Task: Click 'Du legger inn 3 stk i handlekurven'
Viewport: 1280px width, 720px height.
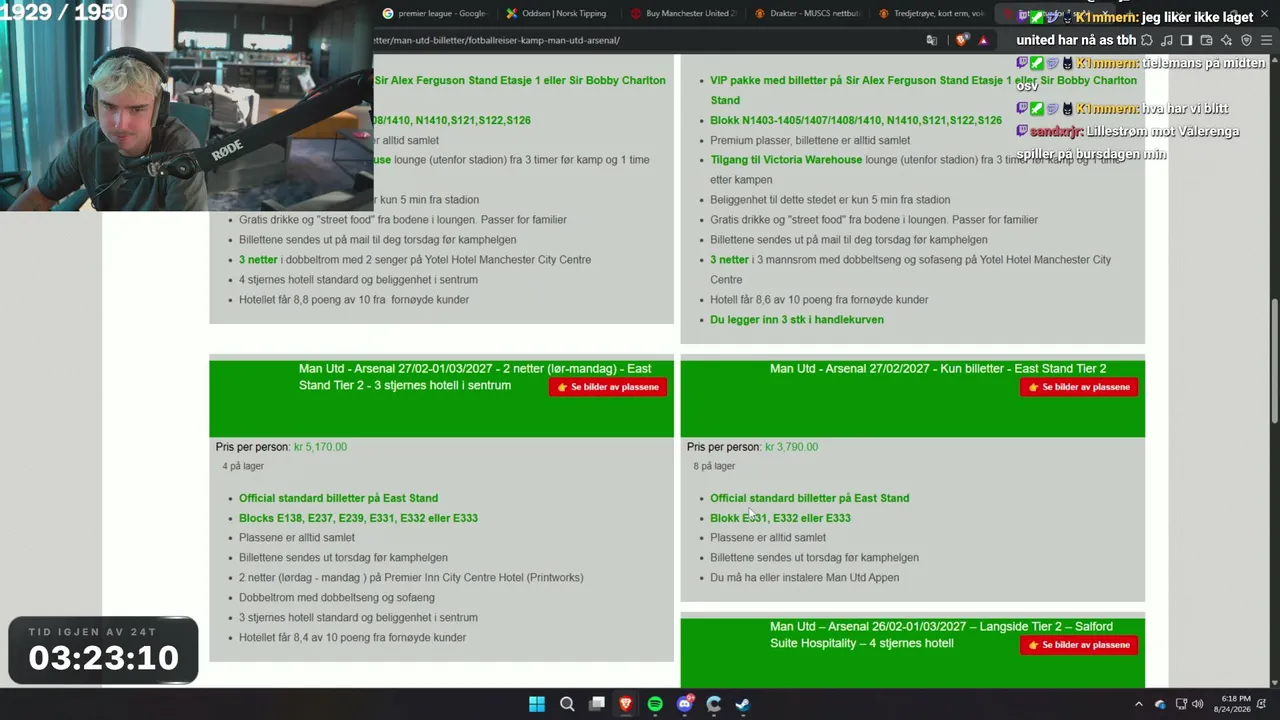Action: tap(797, 320)
